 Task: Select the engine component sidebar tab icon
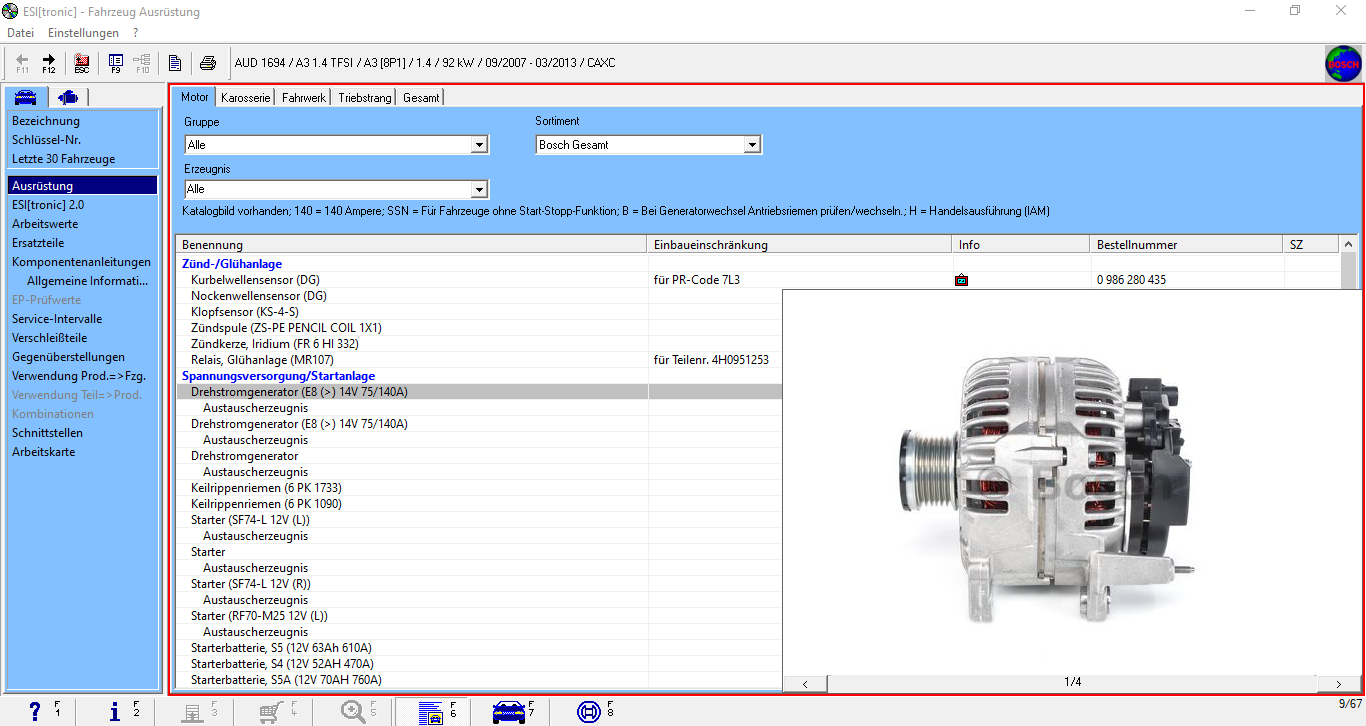coord(68,97)
